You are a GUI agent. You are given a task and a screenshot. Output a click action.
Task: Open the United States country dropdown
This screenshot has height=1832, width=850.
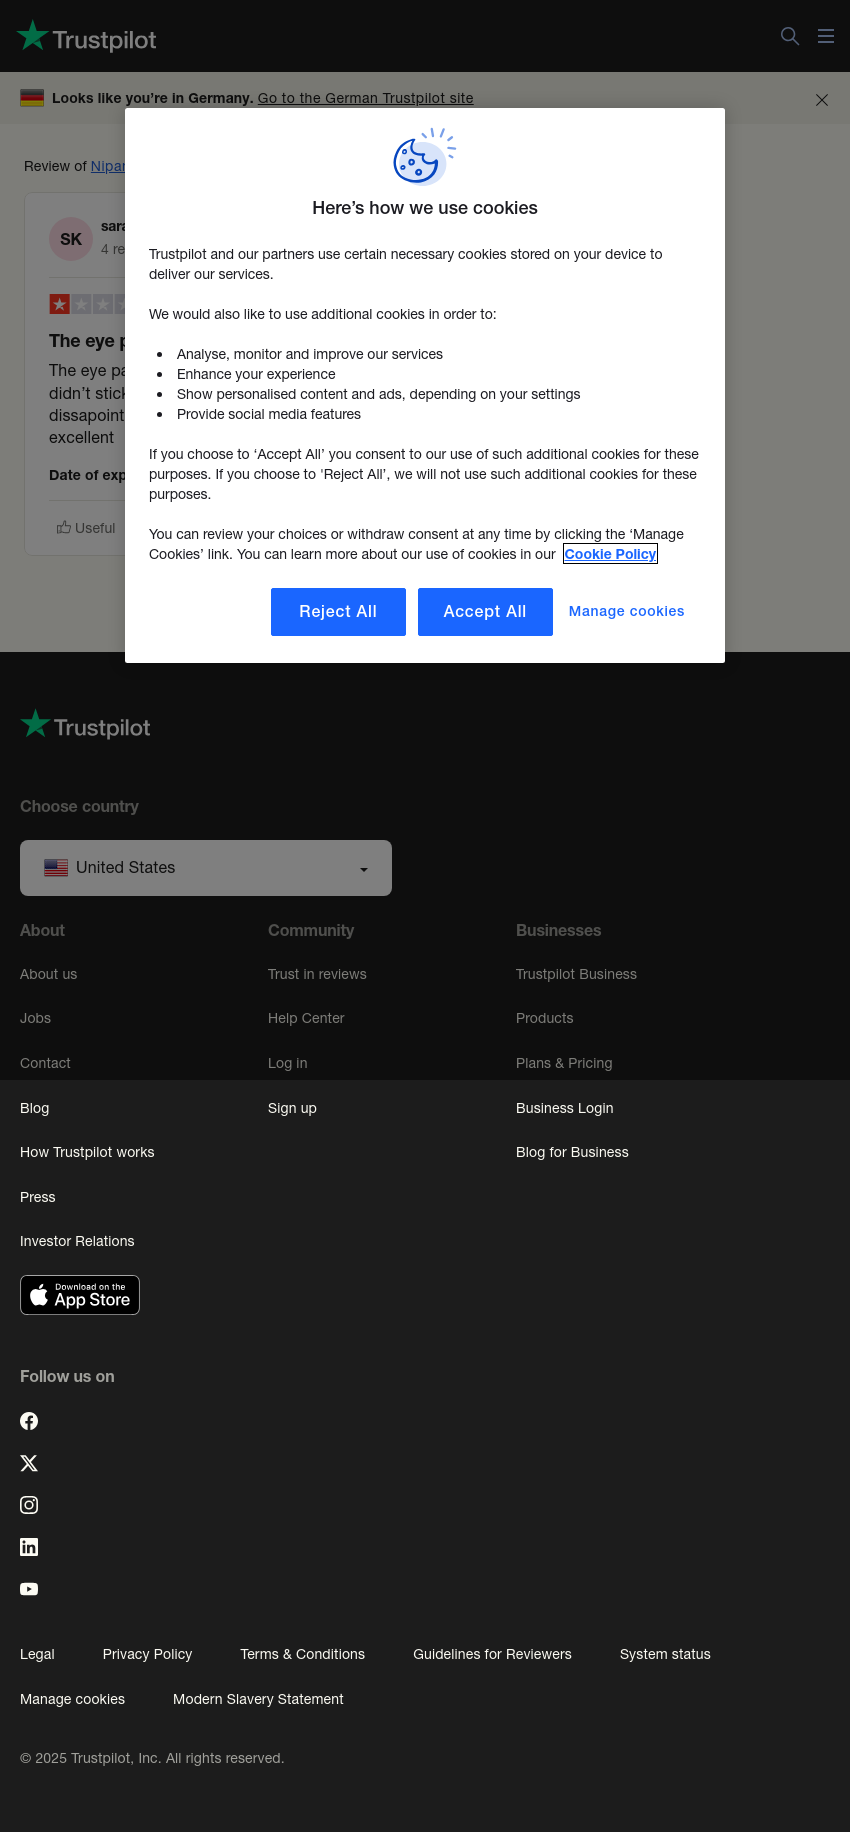206,868
